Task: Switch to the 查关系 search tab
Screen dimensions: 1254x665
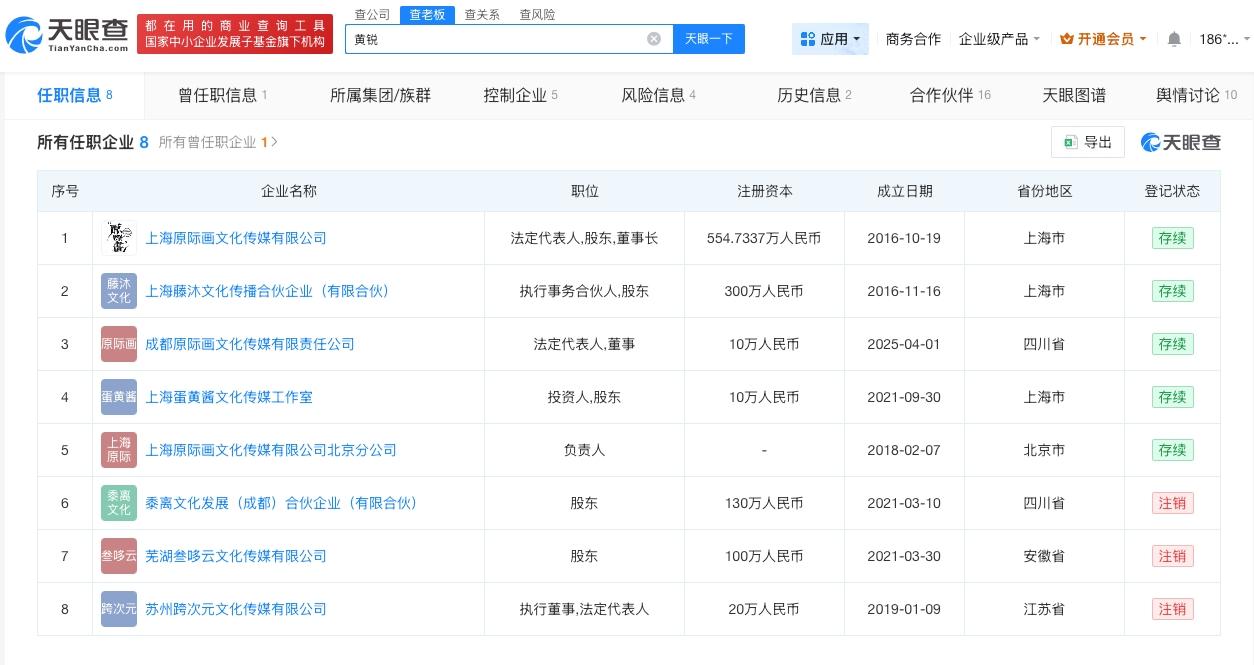Action: 482,15
